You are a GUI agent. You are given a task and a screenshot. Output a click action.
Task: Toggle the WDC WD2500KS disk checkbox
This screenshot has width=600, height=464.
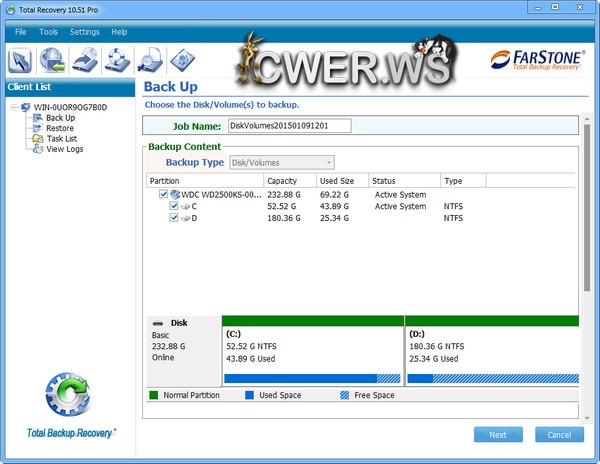coord(164,194)
